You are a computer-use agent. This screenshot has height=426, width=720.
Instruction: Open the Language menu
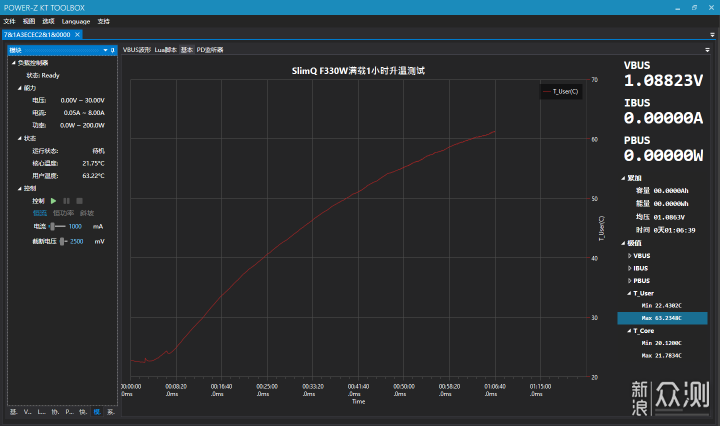pos(76,21)
